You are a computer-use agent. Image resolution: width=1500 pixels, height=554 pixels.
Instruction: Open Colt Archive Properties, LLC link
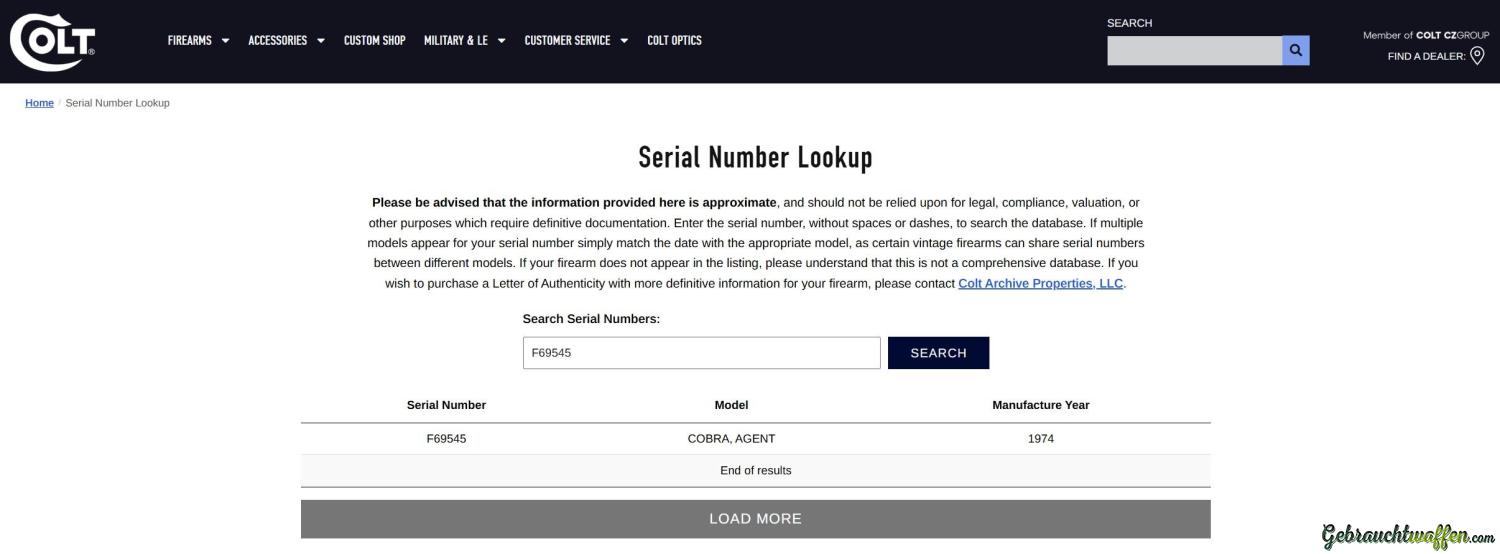1040,283
